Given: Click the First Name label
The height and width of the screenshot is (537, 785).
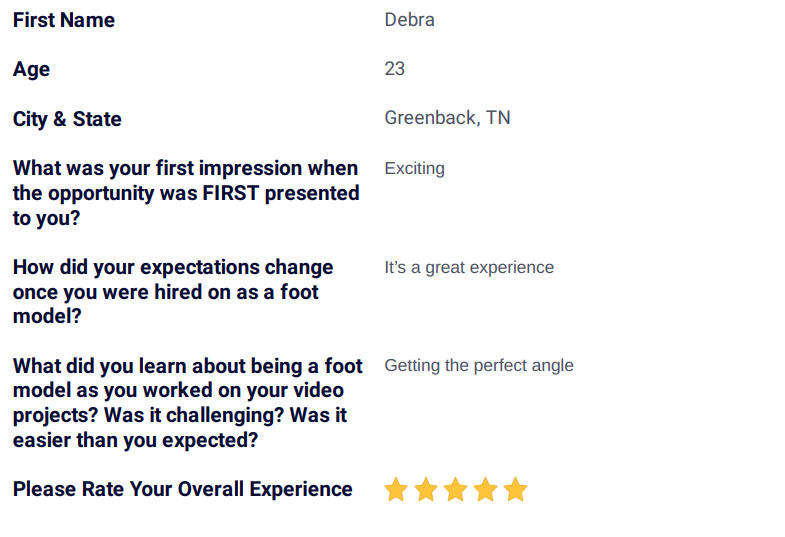Looking at the screenshot, I should [x=64, y=20].
